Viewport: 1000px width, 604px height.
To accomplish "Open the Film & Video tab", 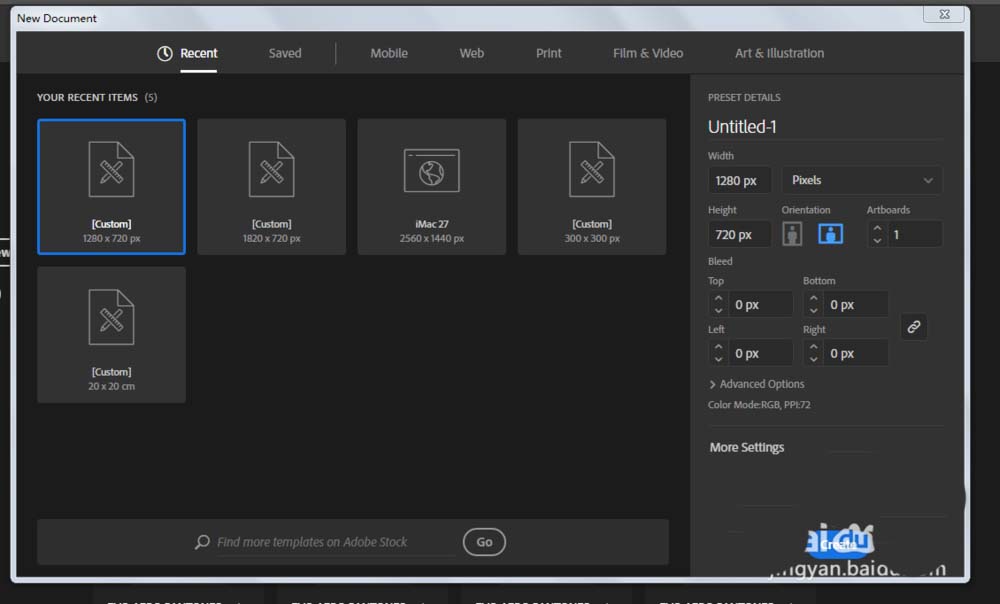I will (647, 54).
